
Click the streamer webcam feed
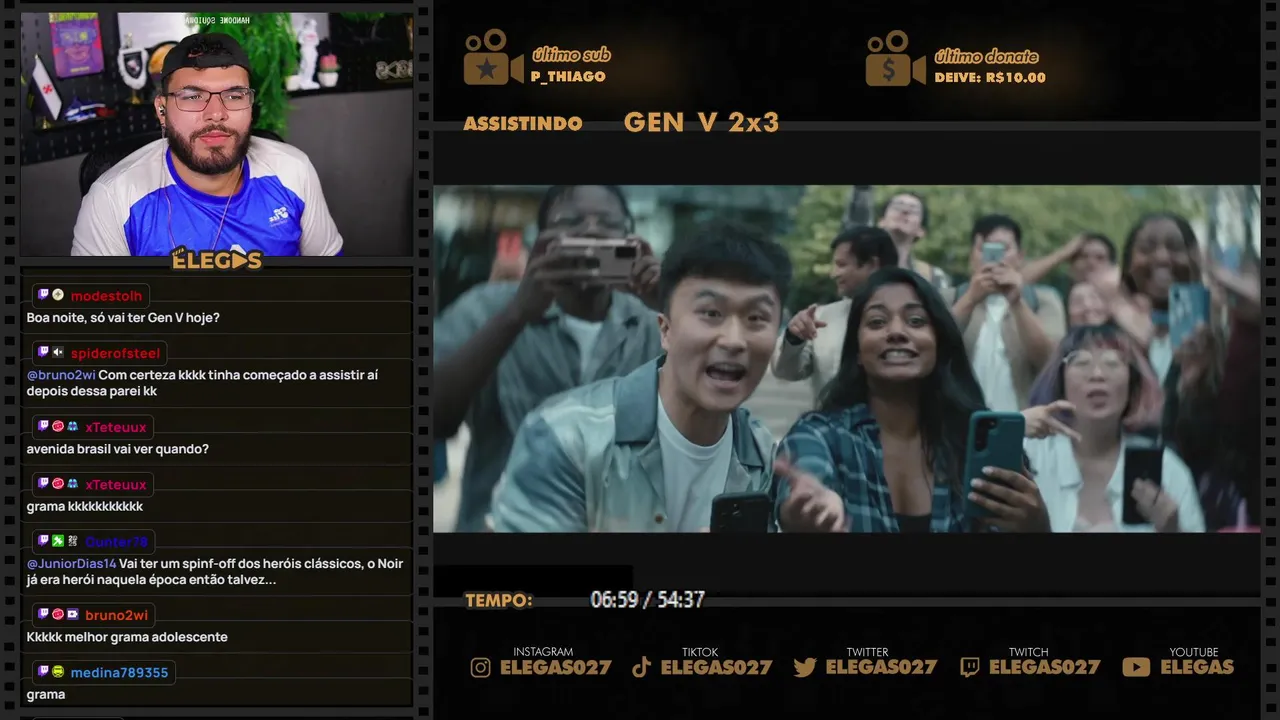pos(216,134)
